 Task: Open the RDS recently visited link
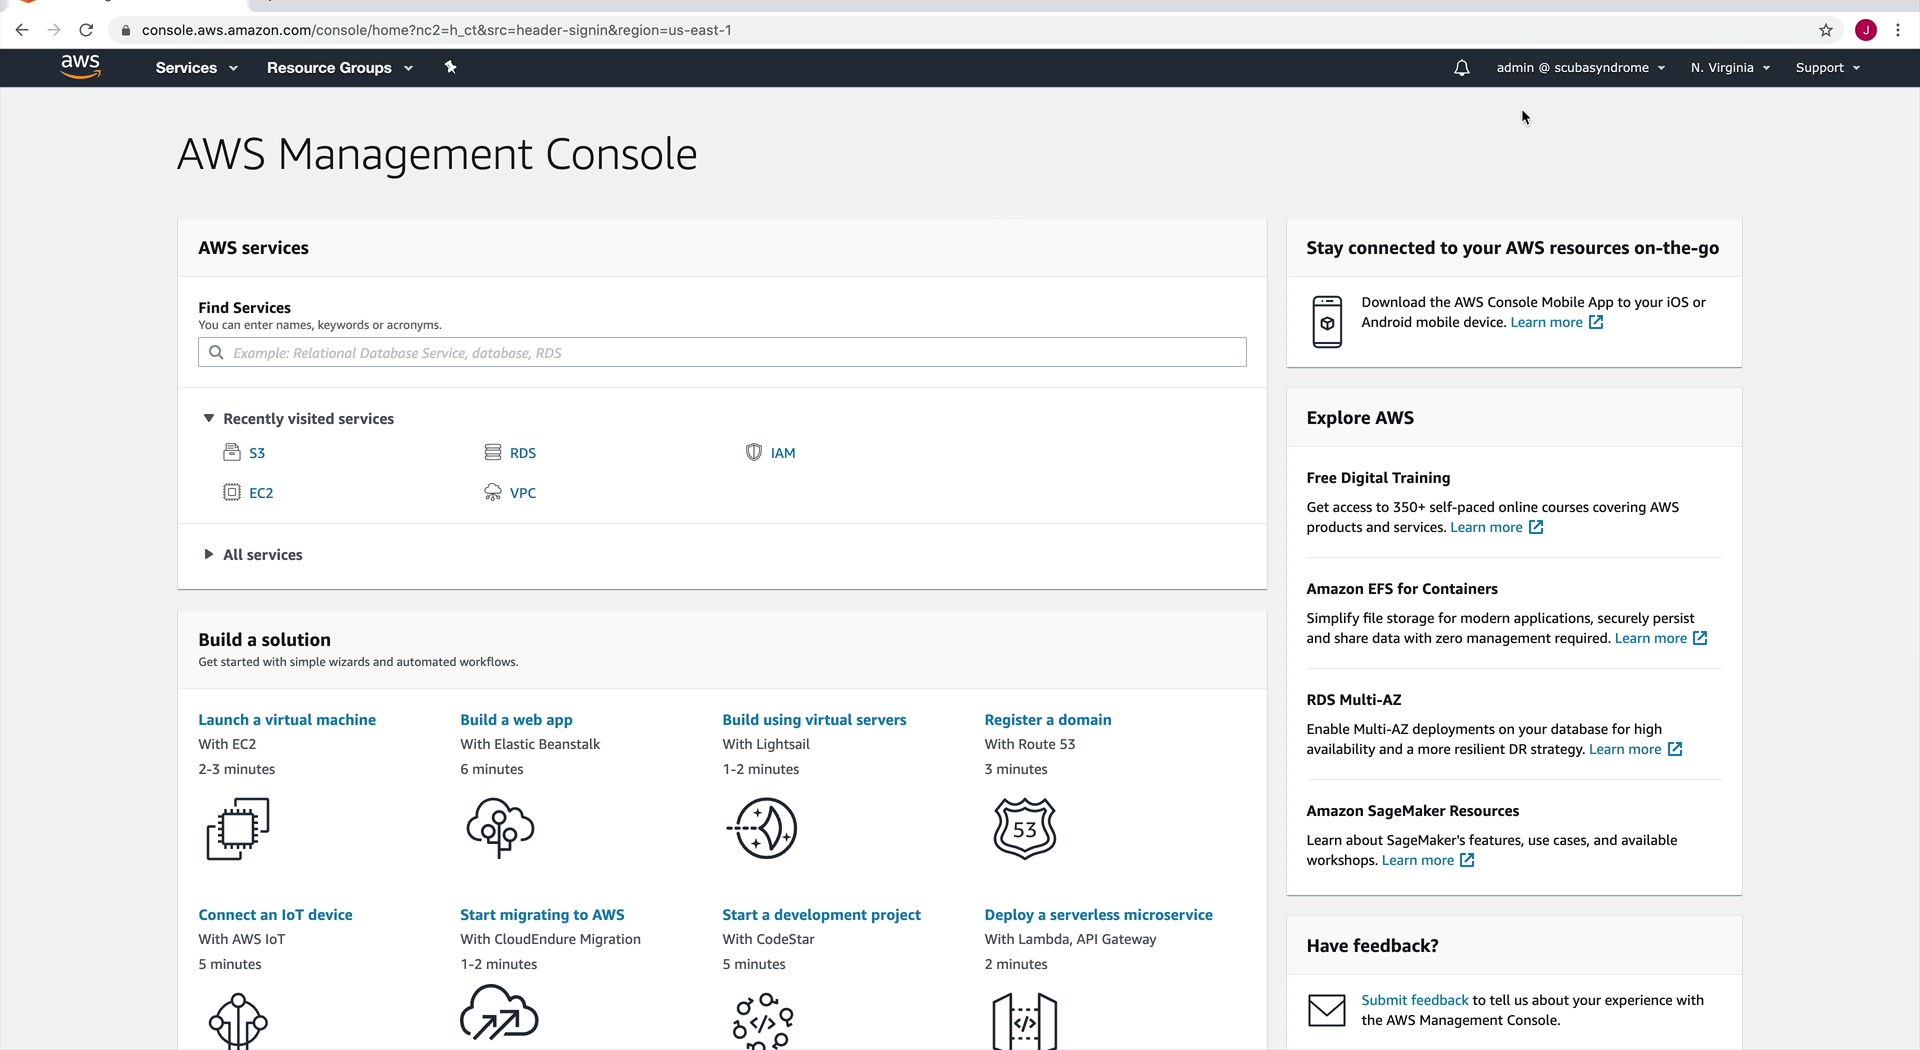point(523,453)
